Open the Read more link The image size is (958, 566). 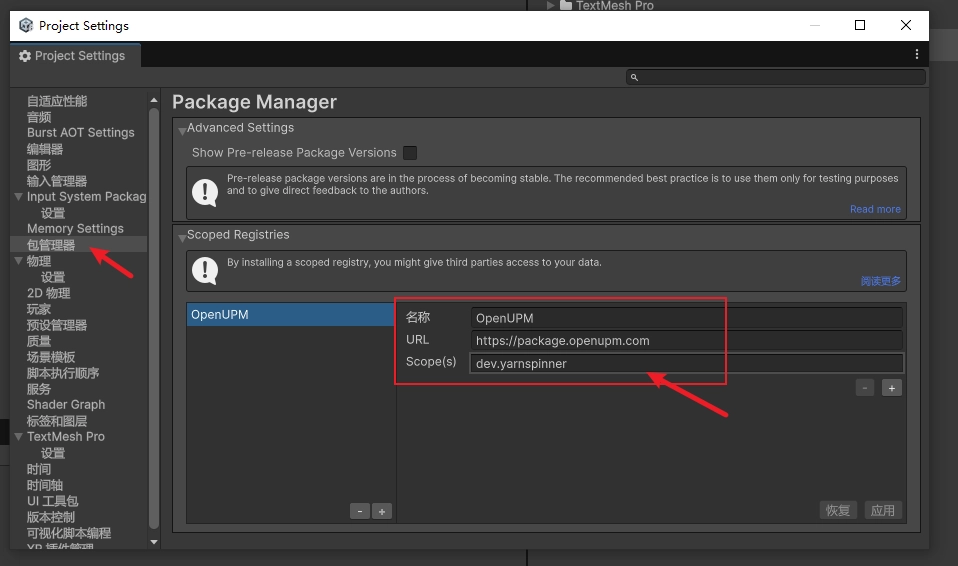pos(875,209)
